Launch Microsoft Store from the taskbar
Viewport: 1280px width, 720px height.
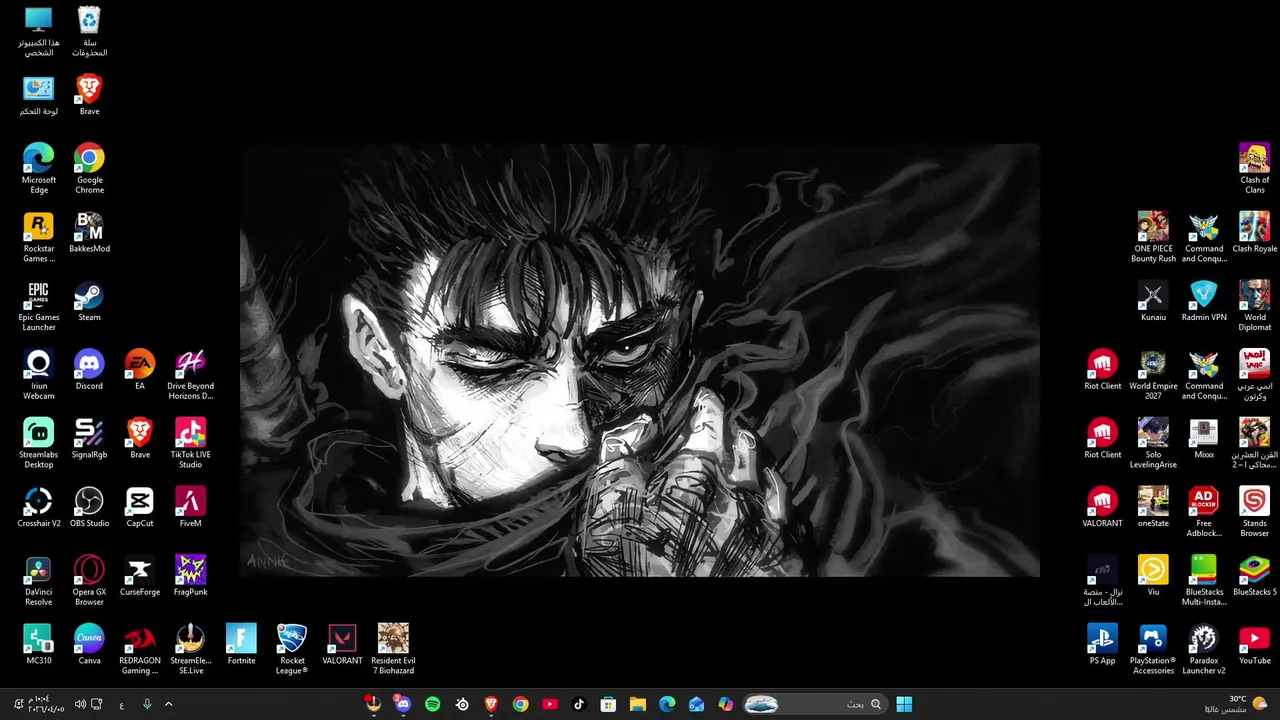tap(608, 704)
